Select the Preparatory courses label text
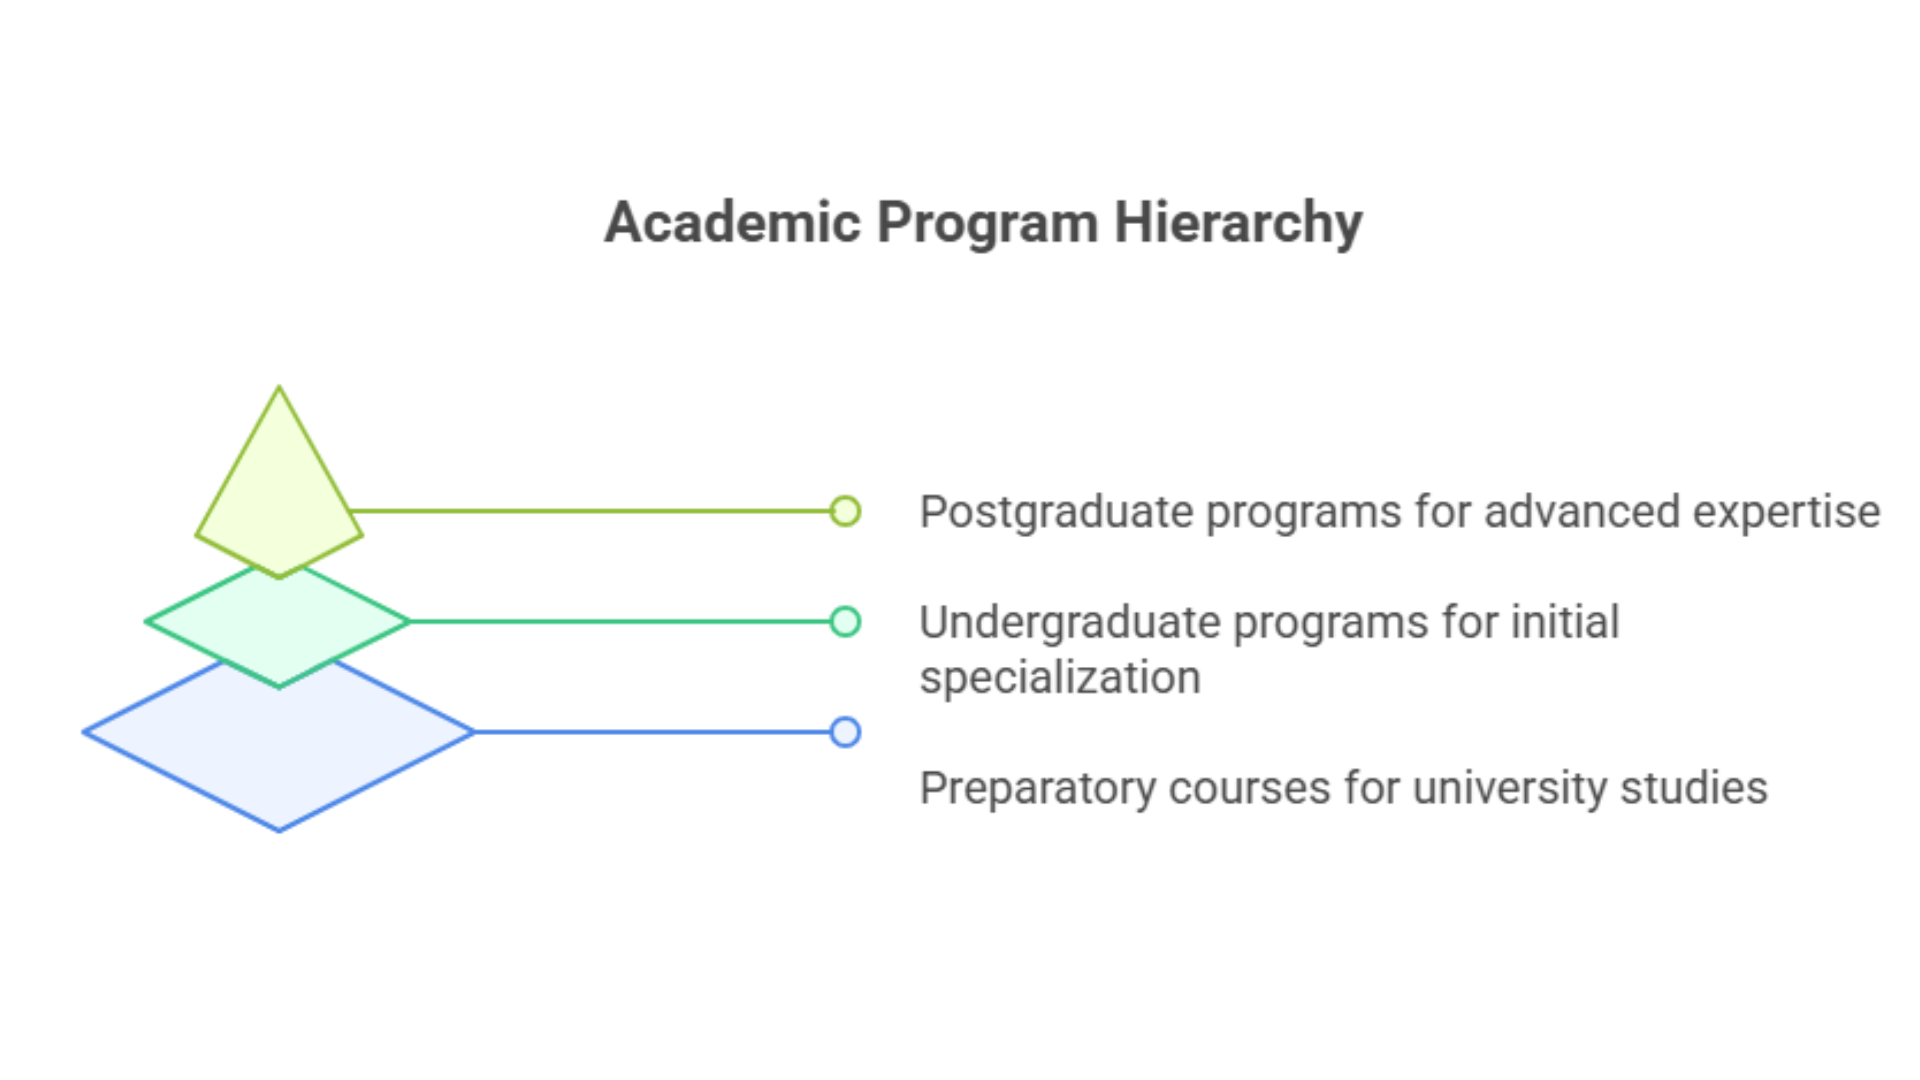 [x=1343, y=789]
